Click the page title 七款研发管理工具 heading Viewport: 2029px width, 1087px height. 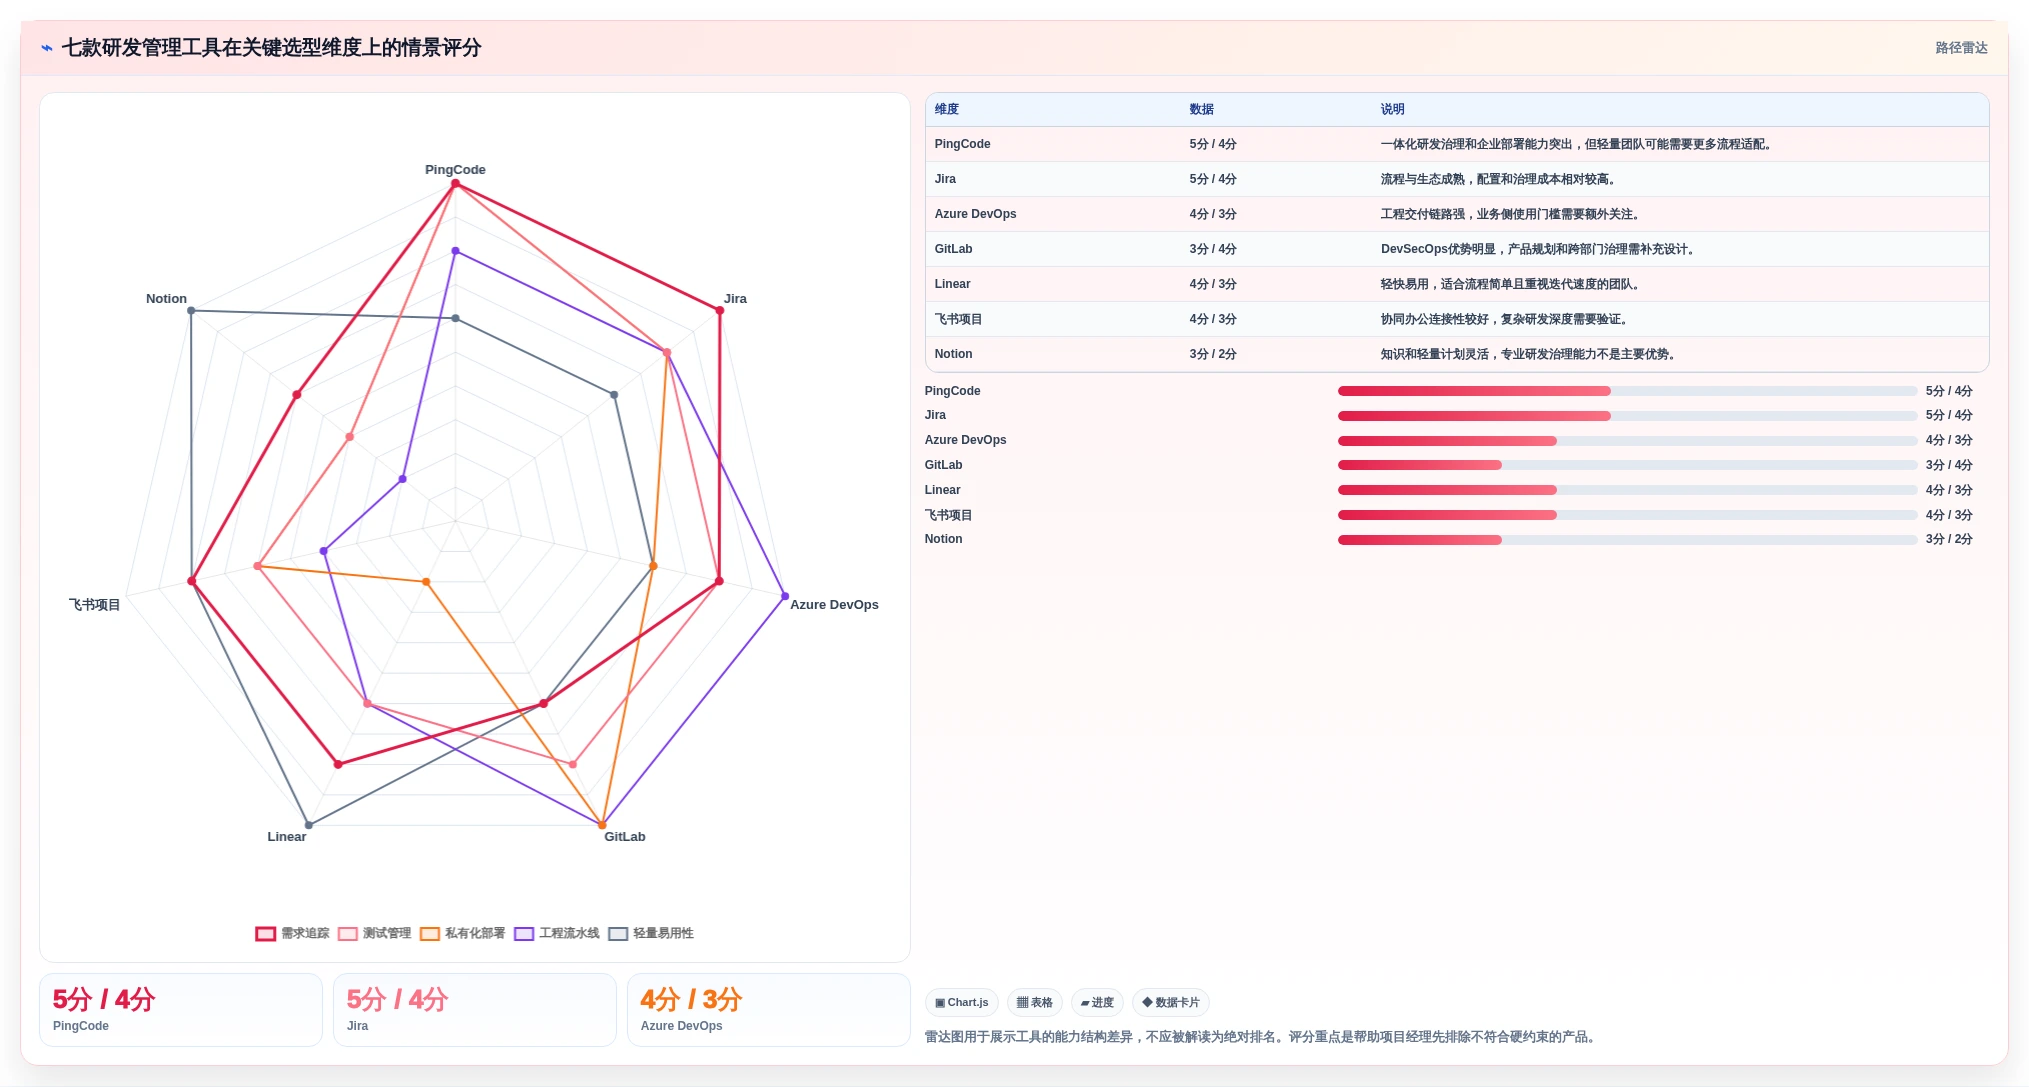click(271, 48)
